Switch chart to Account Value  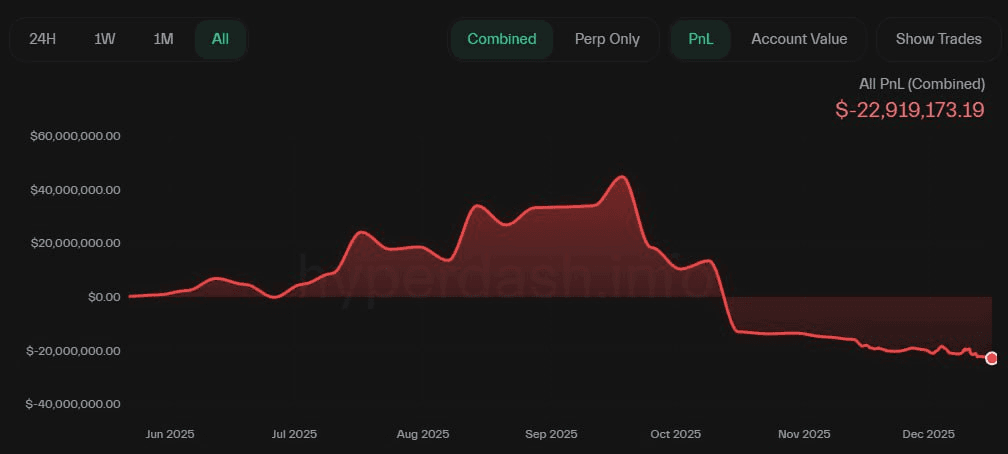(799, 39)
